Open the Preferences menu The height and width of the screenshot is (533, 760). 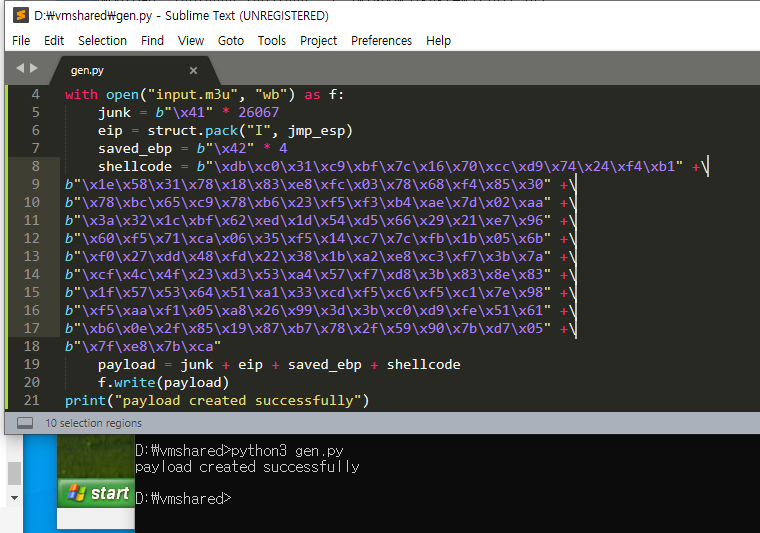tap(381, 41)
